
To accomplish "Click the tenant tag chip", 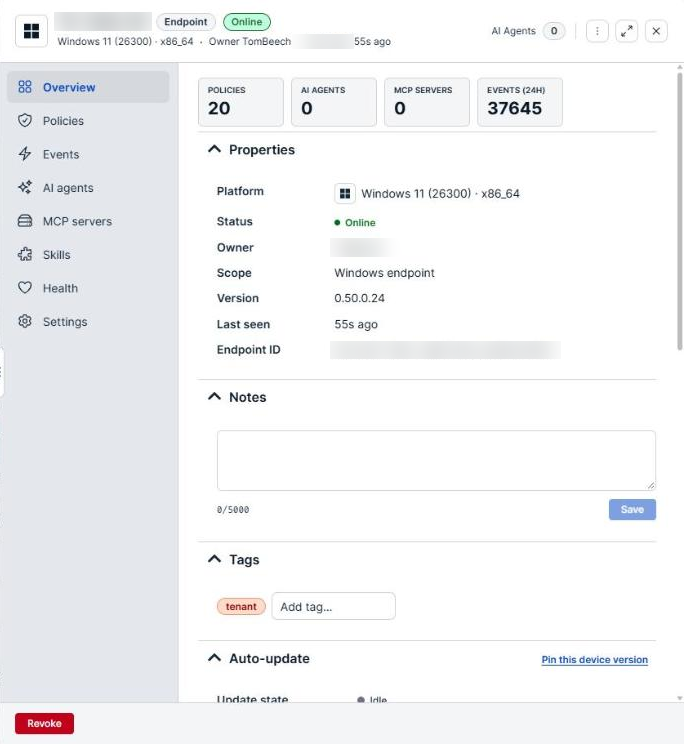I will [241, 606].
